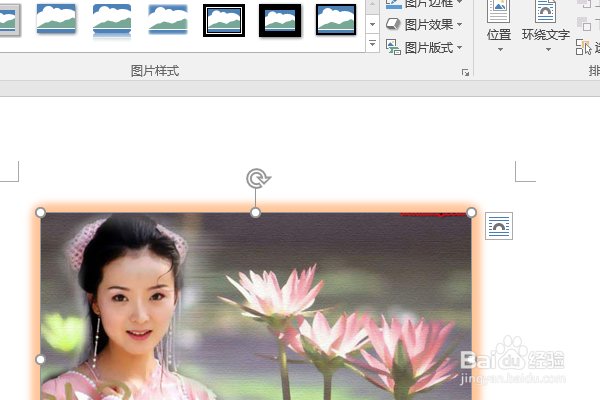
Task: Apply the double black frame picture style
Action: click(224, 20)
